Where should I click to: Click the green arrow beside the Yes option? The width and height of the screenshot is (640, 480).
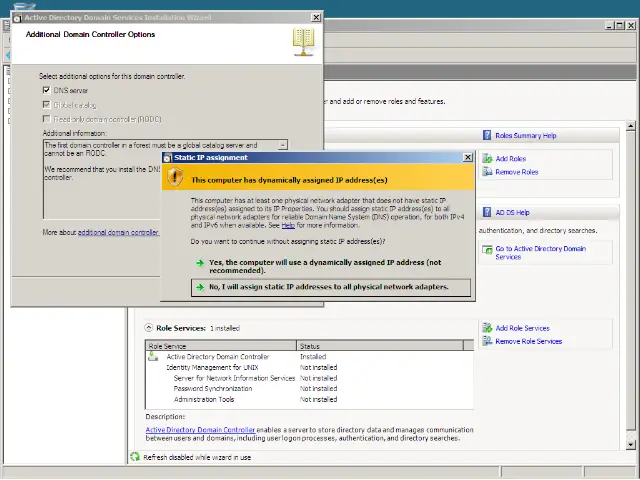click(200, 263)
